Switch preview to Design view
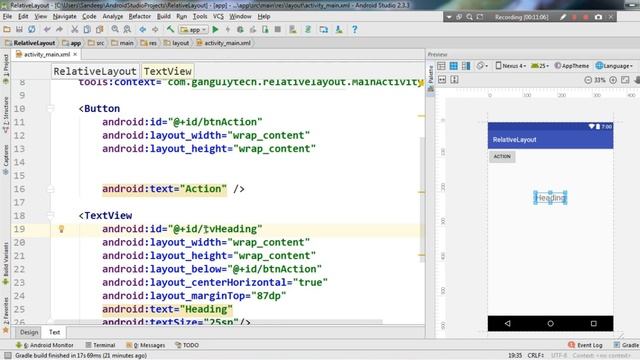 coord(441,66)
